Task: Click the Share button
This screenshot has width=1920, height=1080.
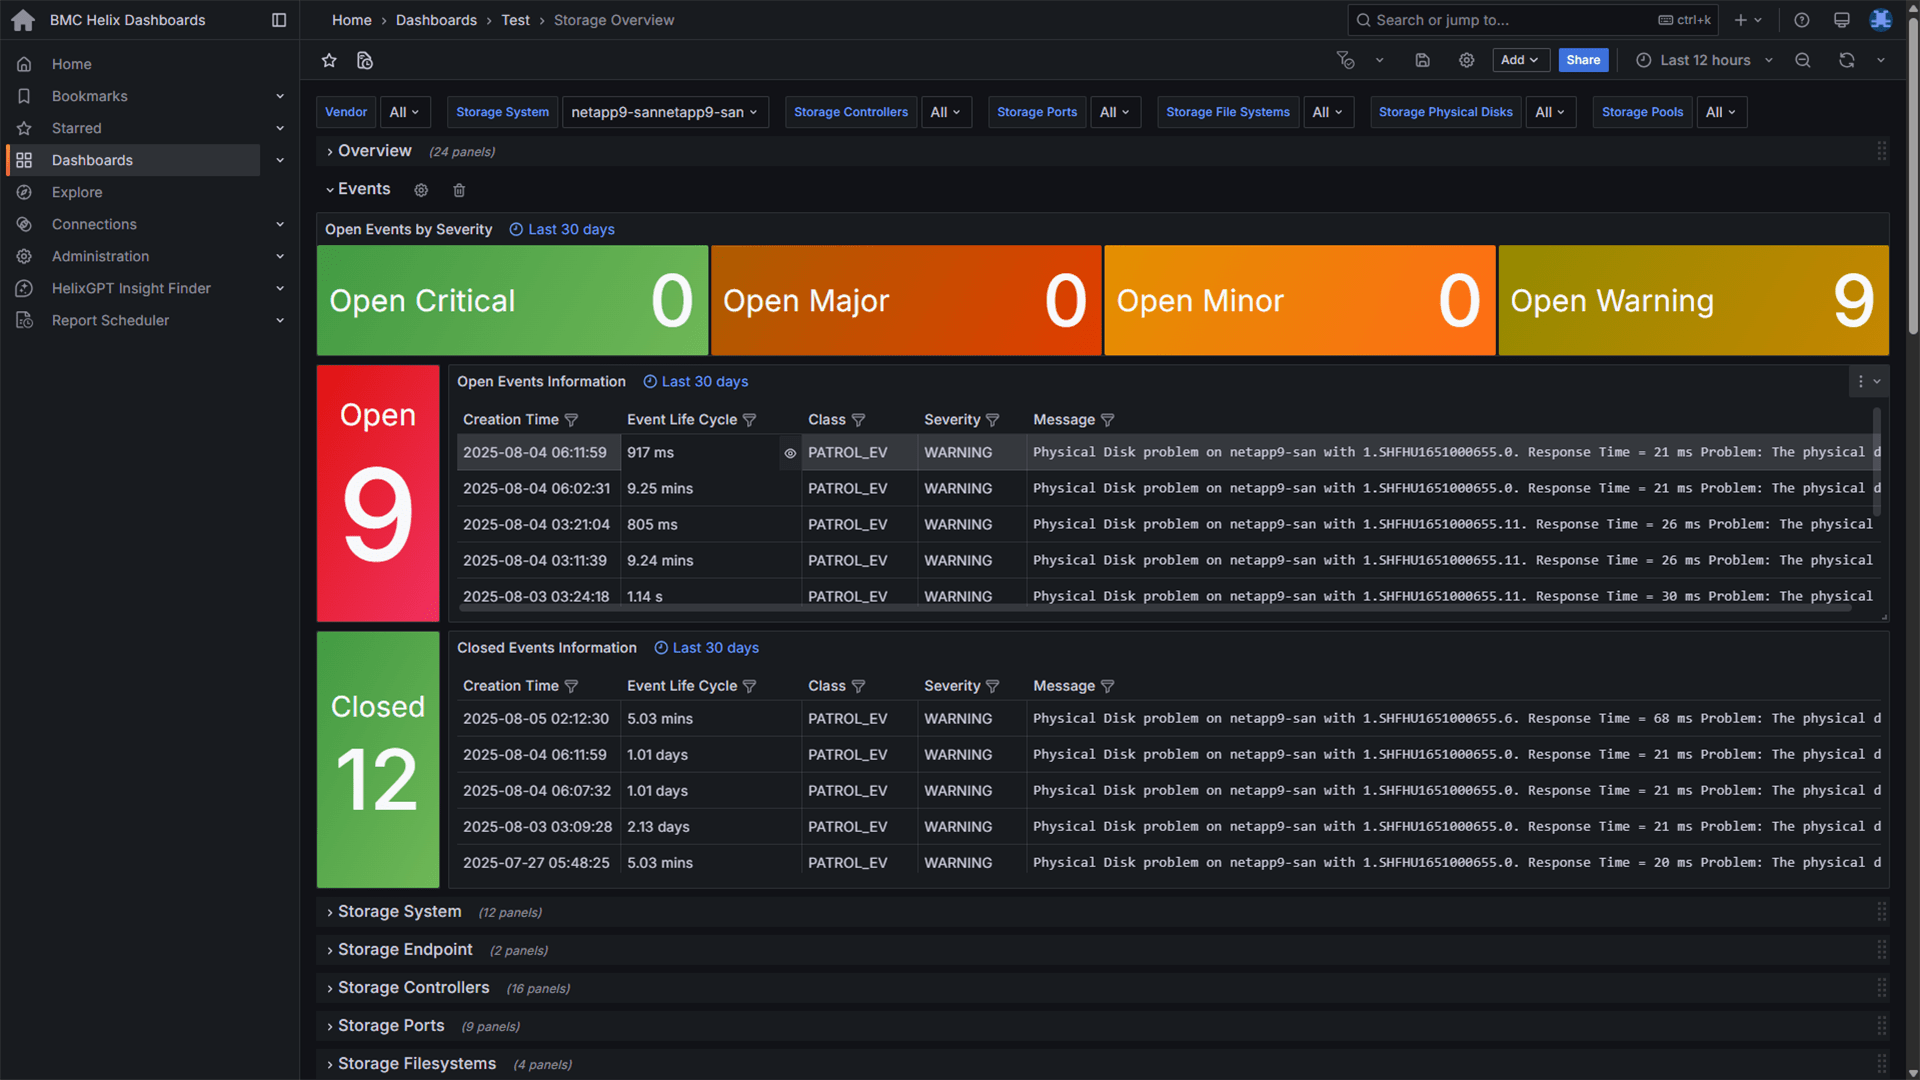Action: pyautogui.click(x=1582, y=61)
